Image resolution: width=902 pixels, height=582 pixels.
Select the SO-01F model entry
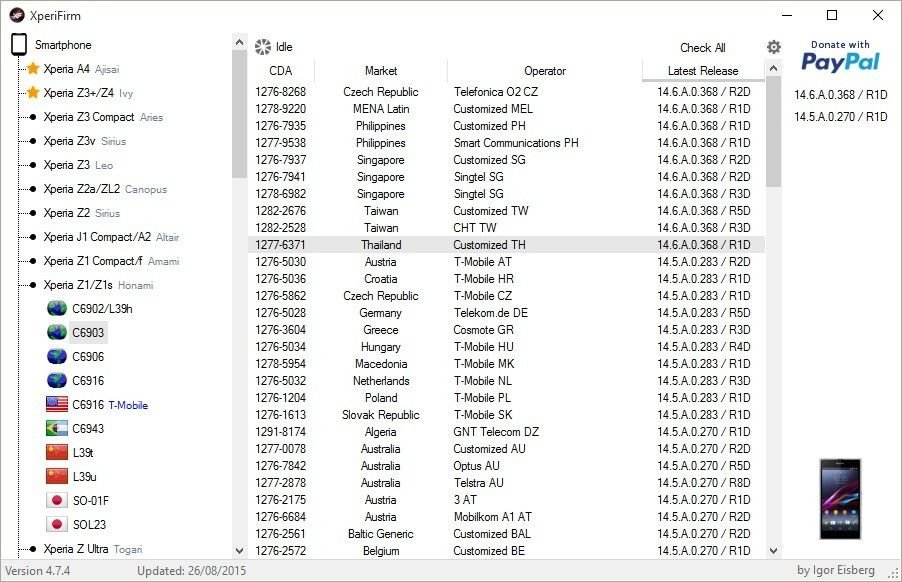tap(91, 500)
